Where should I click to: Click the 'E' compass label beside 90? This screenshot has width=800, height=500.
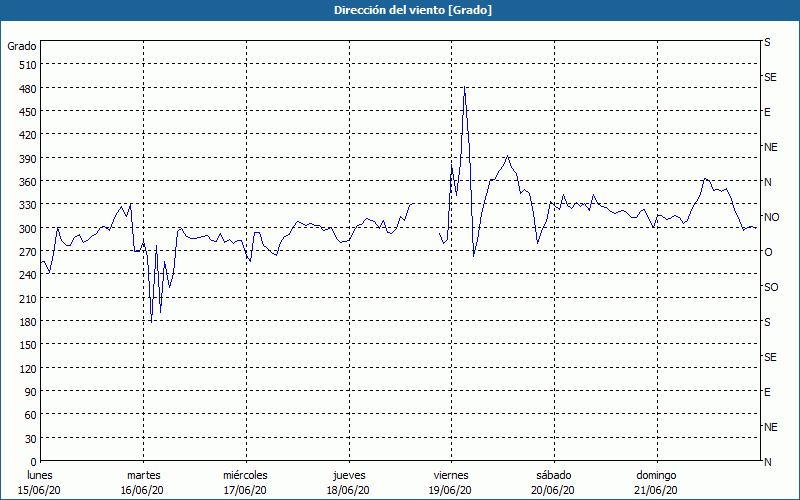click(767, 392)
